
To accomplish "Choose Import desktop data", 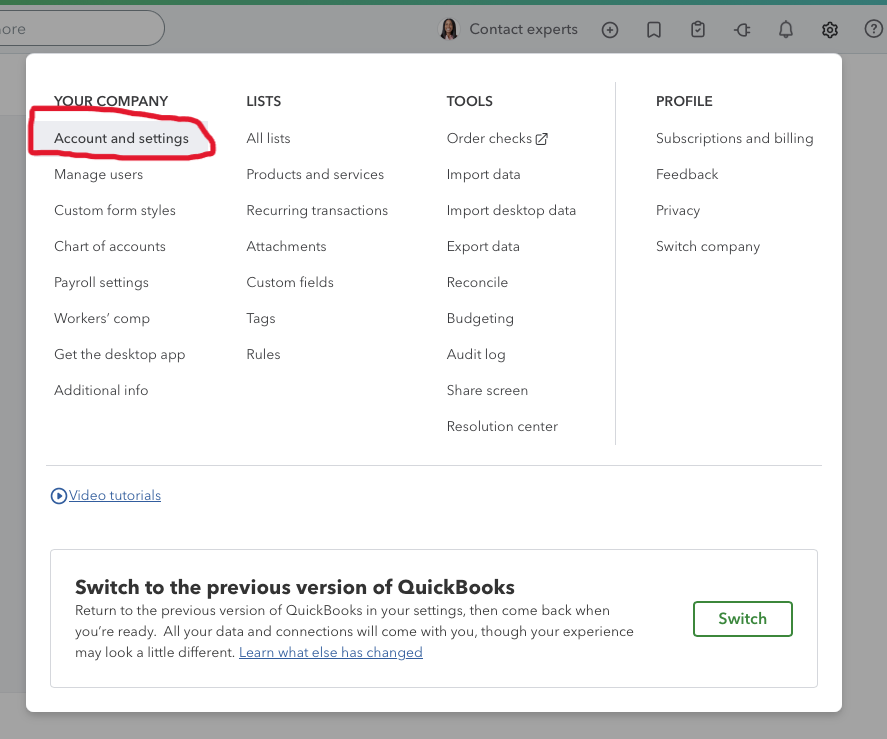I will (511, 210).
